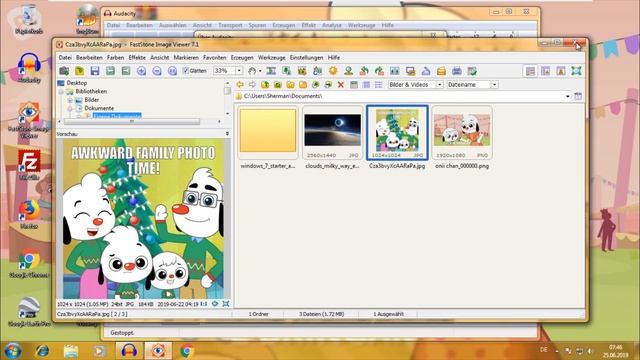This screenshot has height=360, width=640.
Task: Select the hand cursor tool icon
Action: pos(252,71)
